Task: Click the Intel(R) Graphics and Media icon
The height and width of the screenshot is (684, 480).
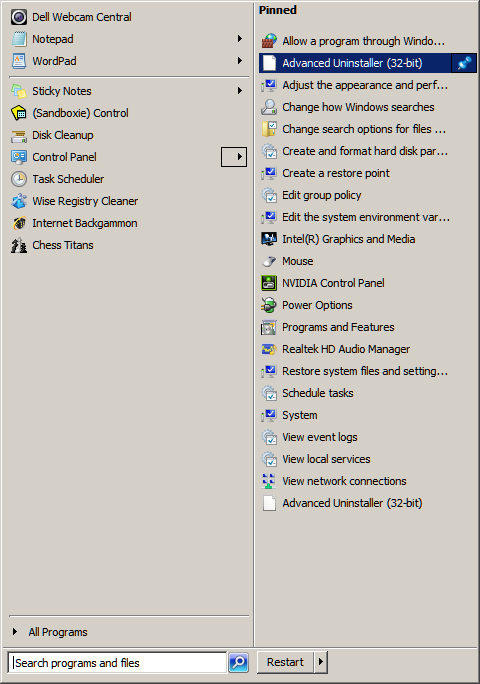Action: tap(269, 239)
